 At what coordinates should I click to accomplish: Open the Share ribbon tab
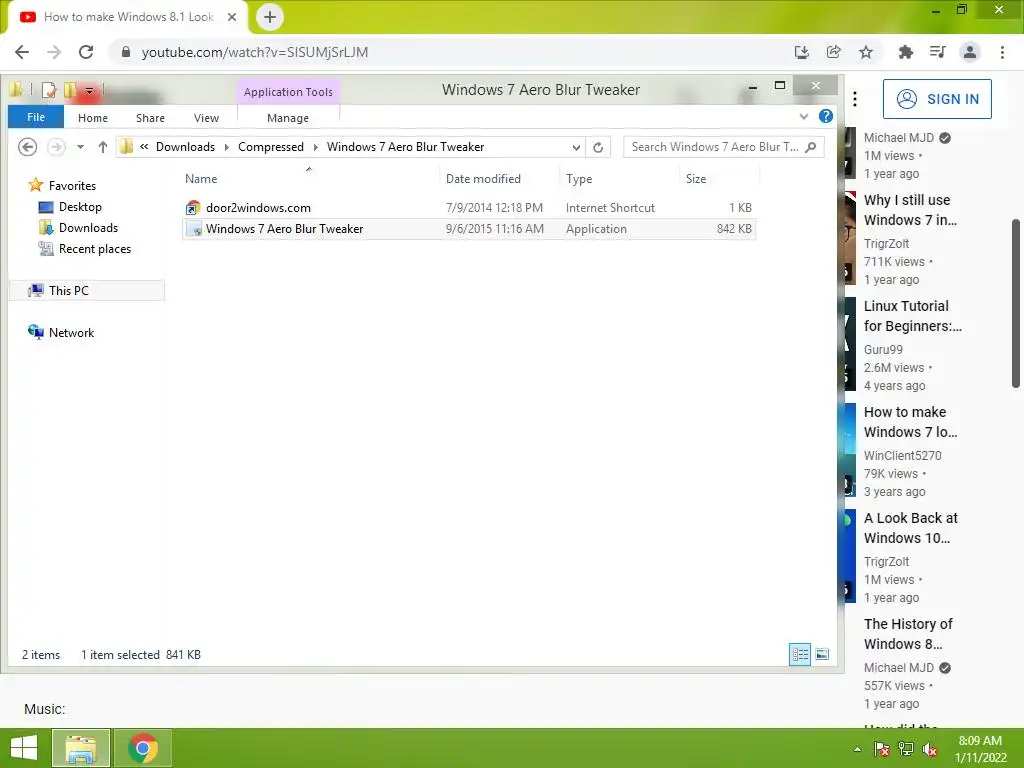150,118
